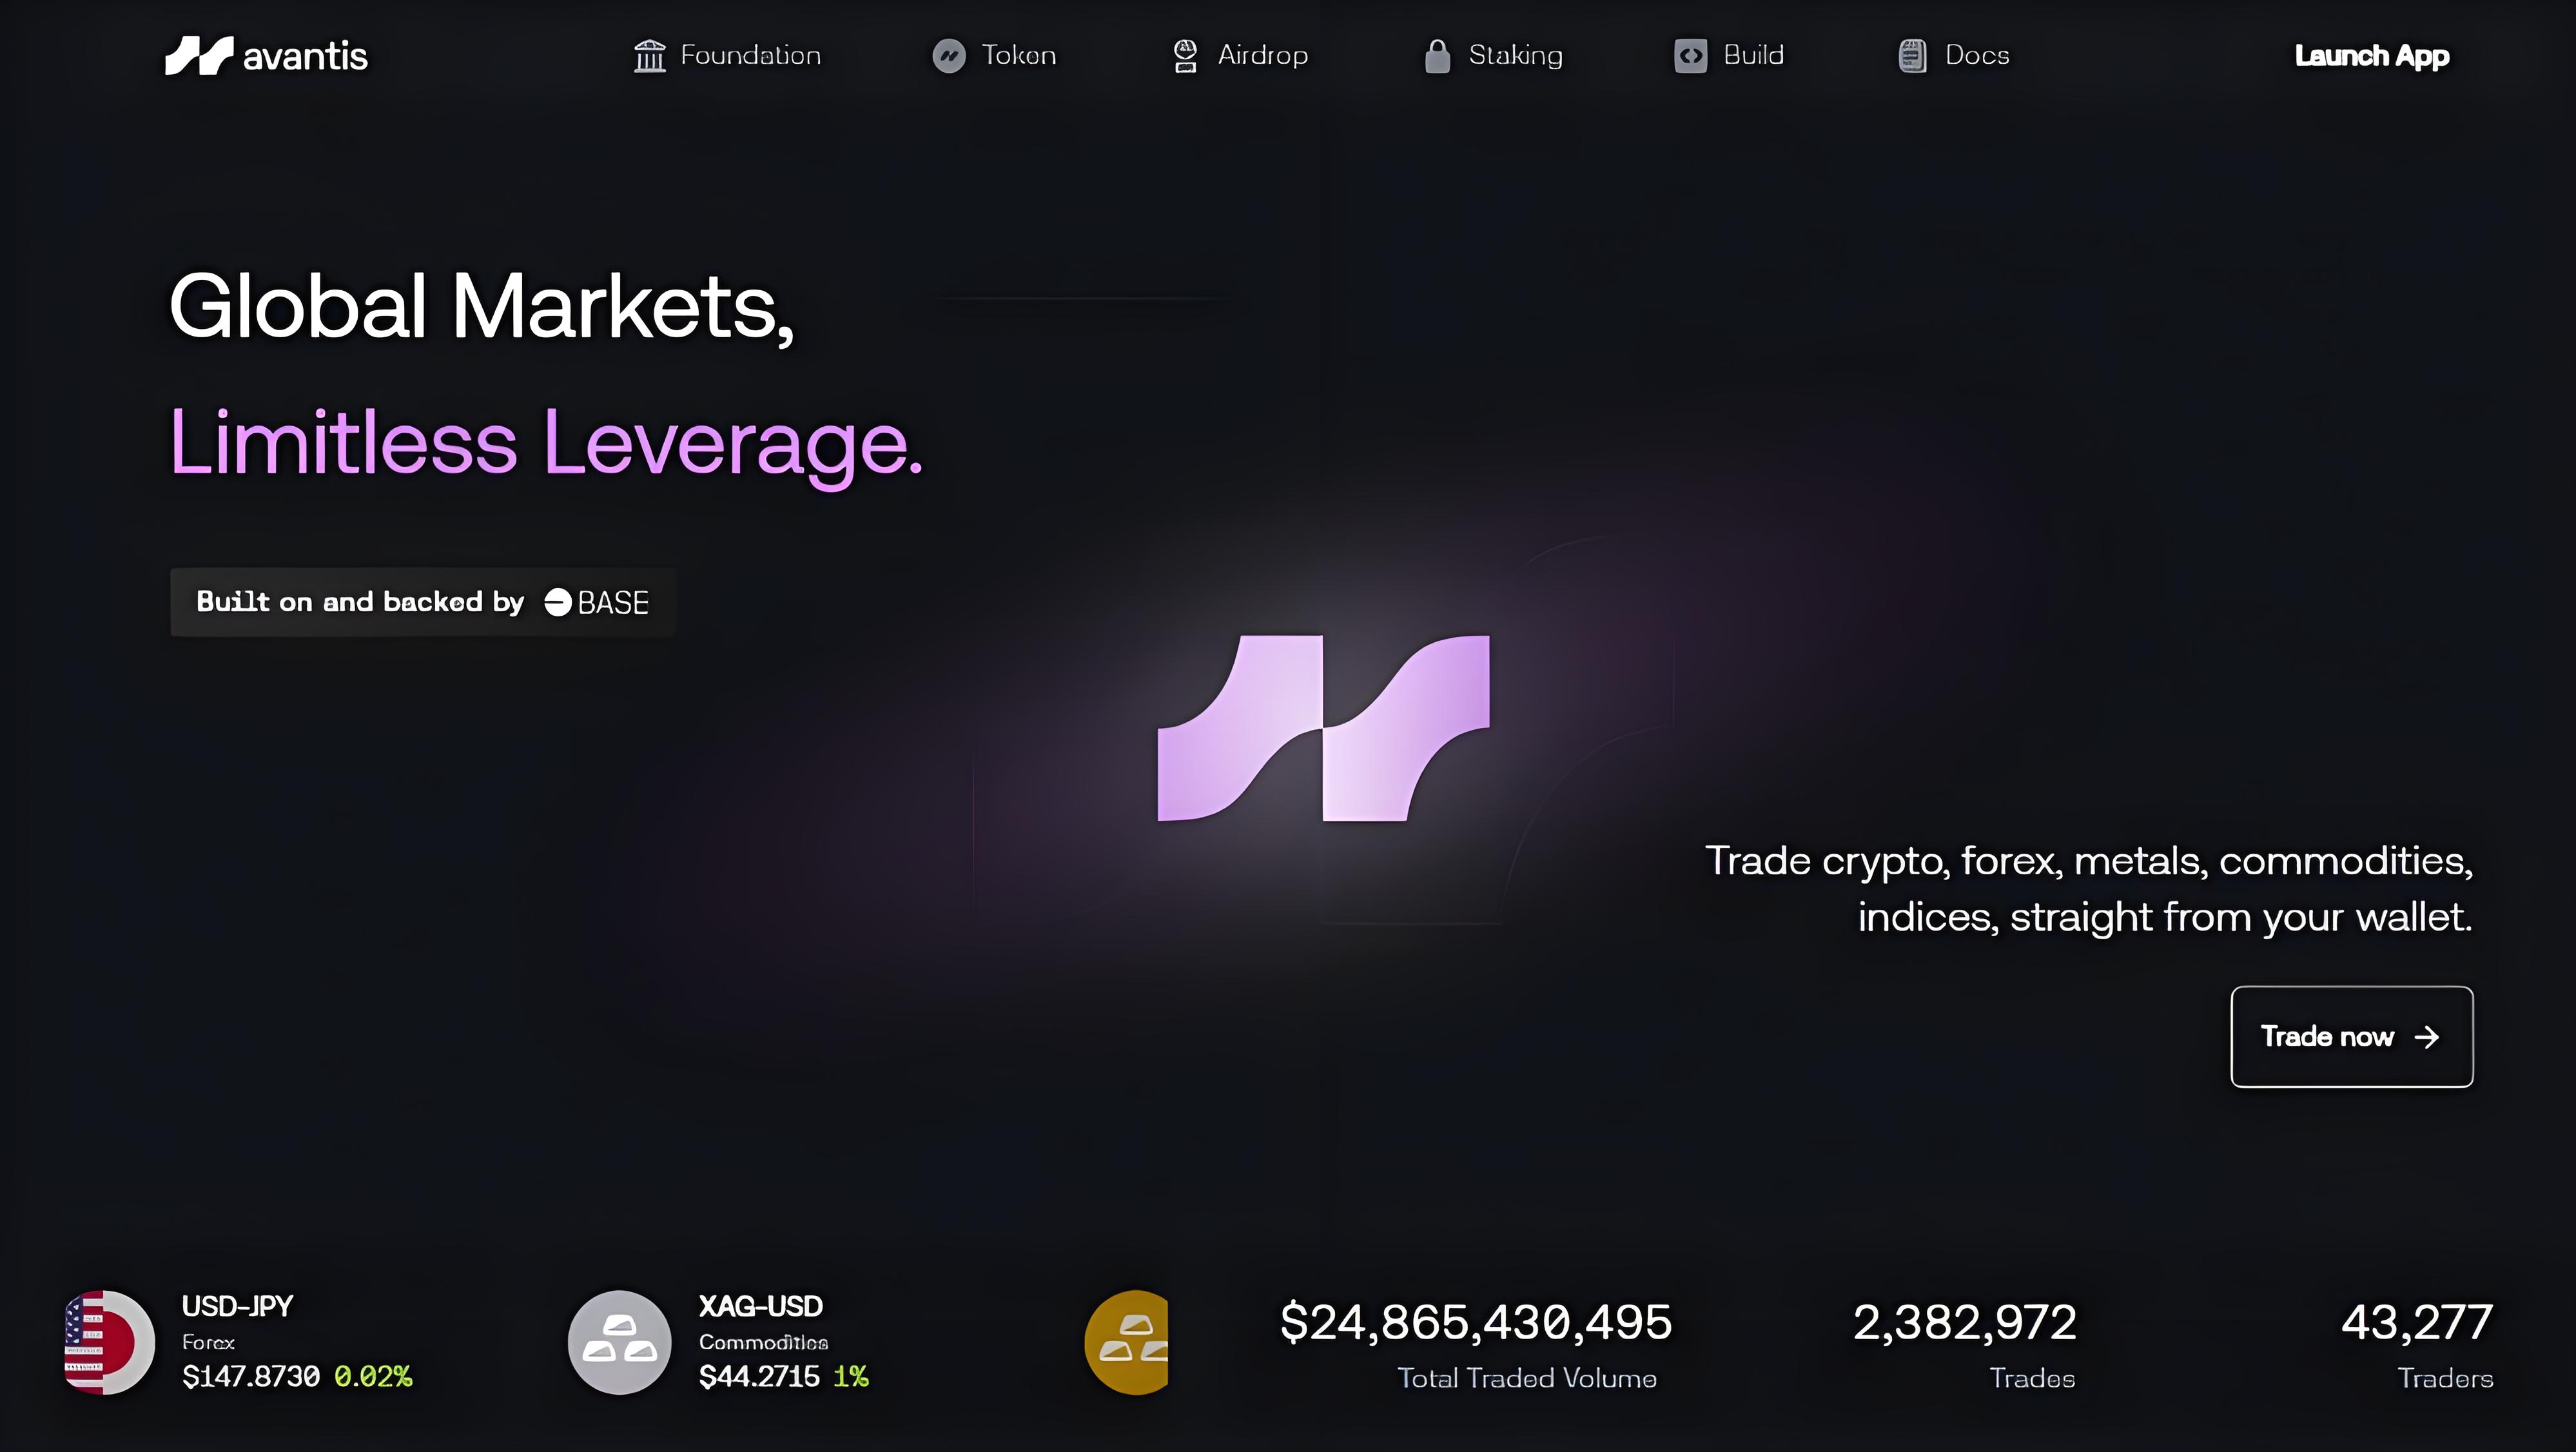The width and height of the screenshot is (2576, 1452).
Task: Click the Avantis logo in the header
Action: point(266,56)
